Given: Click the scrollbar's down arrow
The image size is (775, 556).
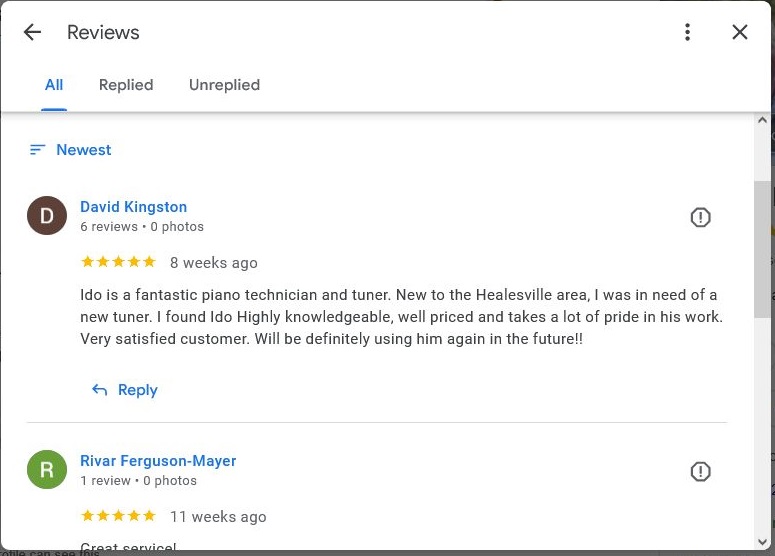Looking at the screenshot, I should pyautogui.click(x=762, y=541).
